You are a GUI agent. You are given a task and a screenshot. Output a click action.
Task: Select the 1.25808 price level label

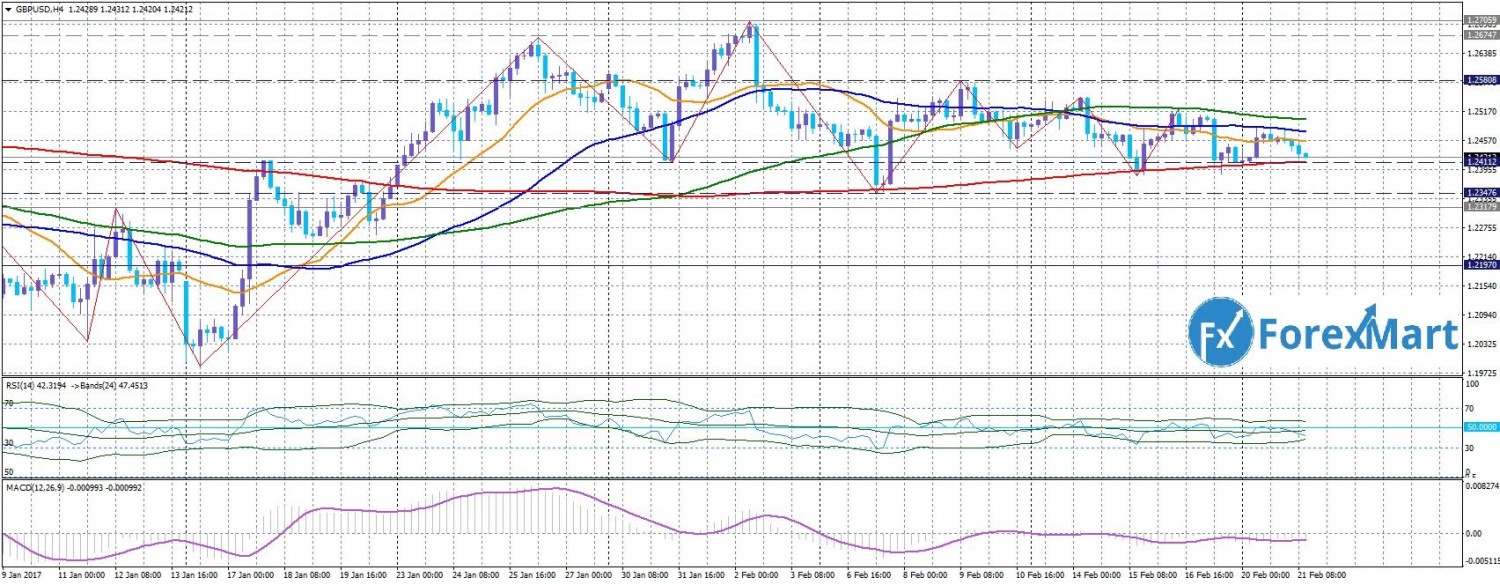pyautogui.click(x=1480, y=80)
